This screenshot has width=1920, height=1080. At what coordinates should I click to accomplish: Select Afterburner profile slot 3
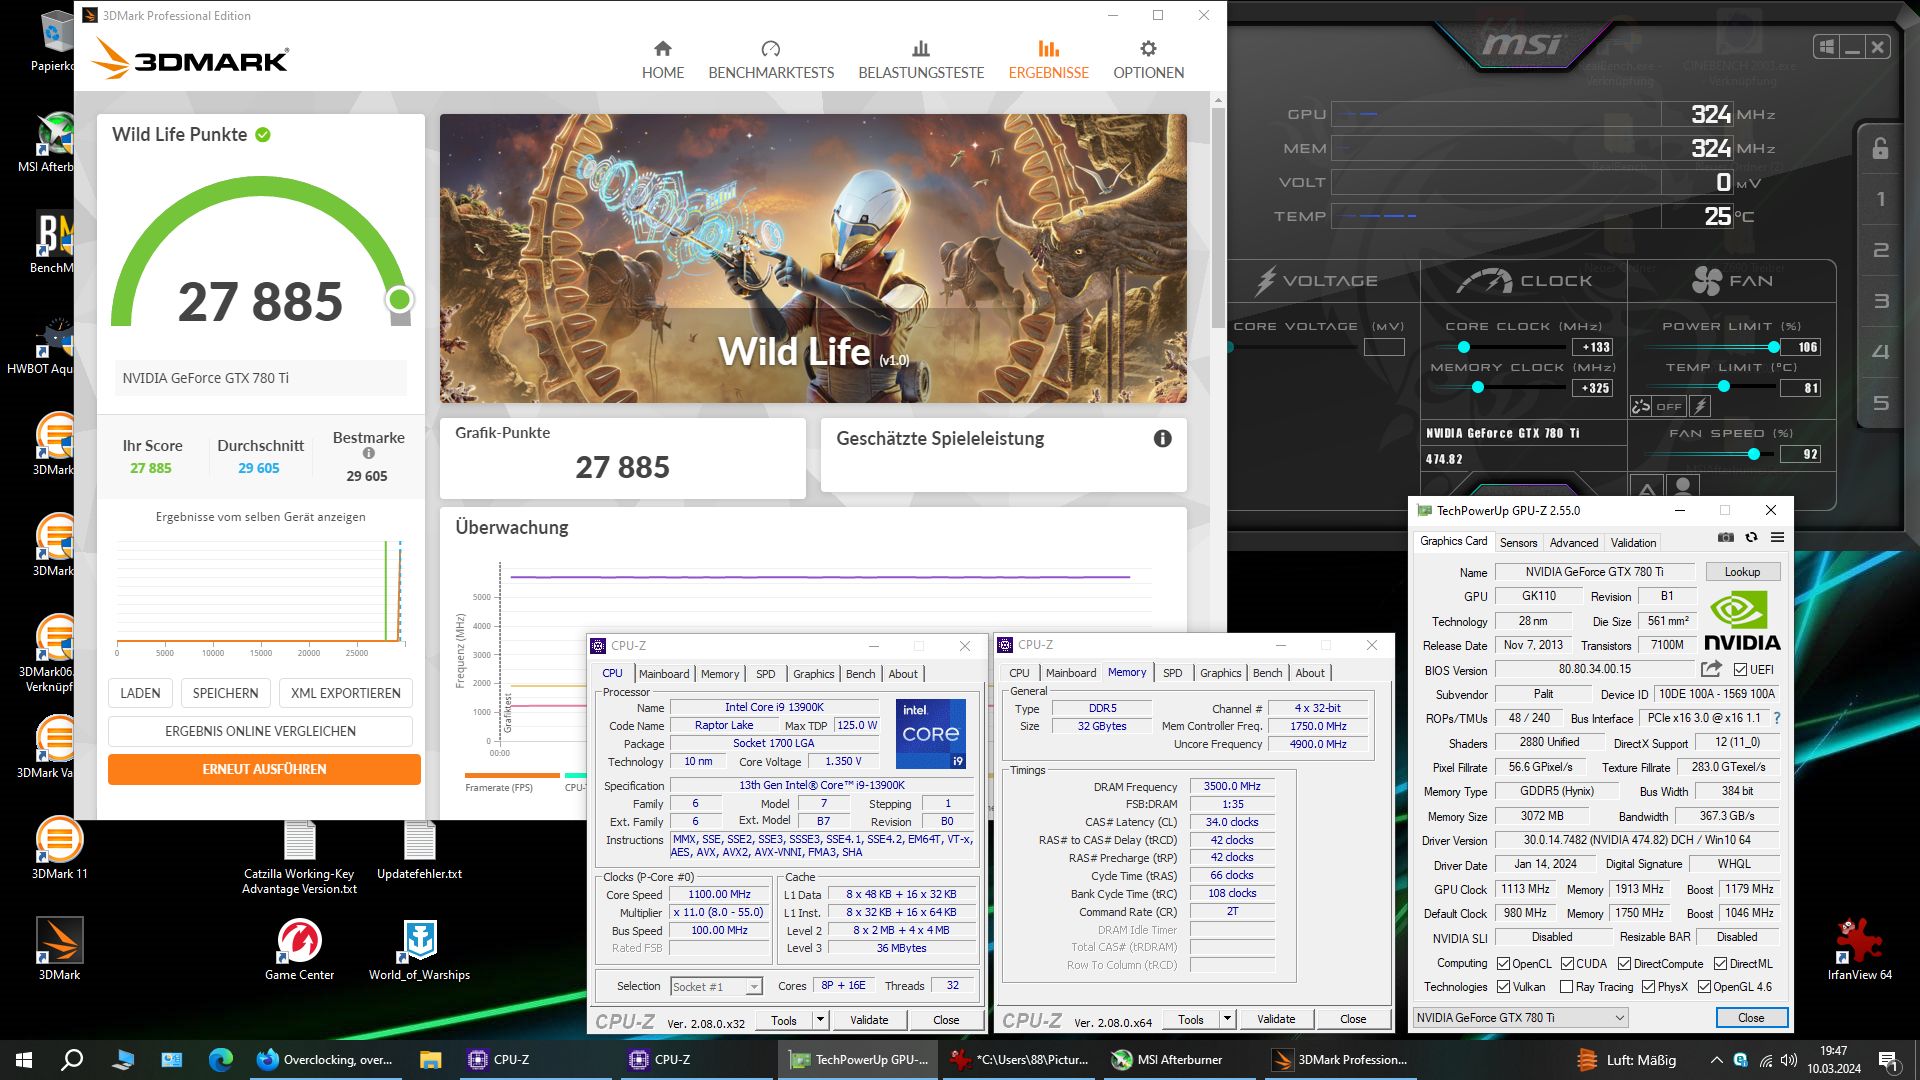pos(1880,301)
